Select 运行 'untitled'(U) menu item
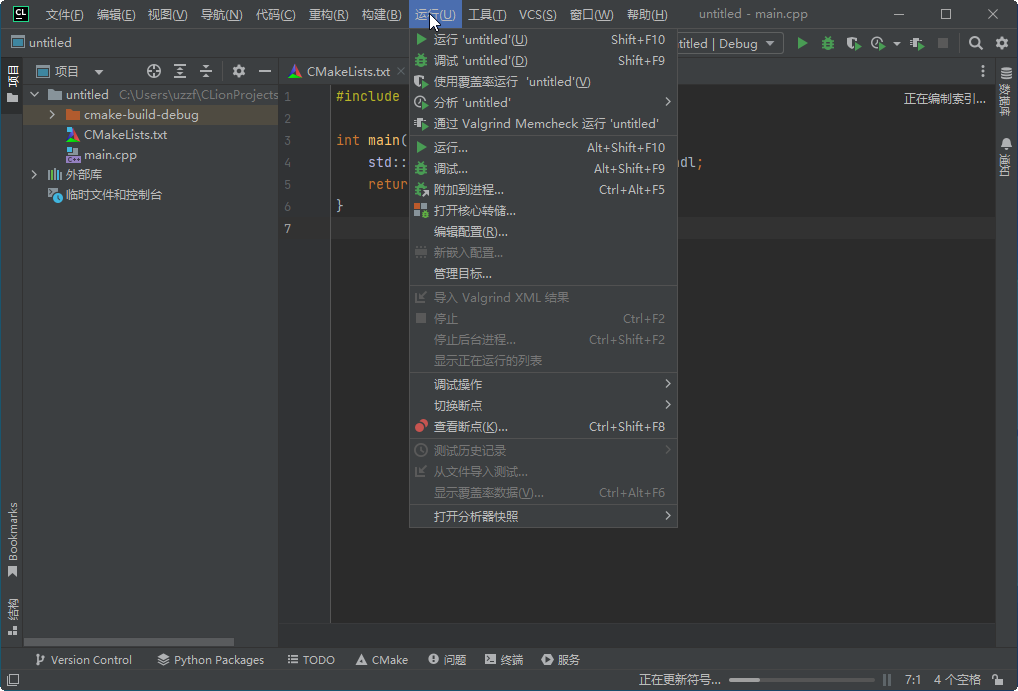The height and width of the screenshot is (691, 1018). (x=543, y=40)
